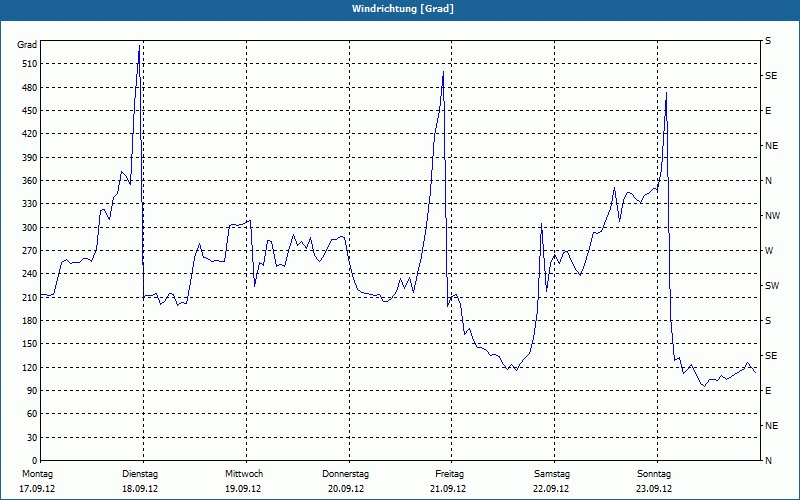Select the 'Grad' unit label on the axis

pos(27,45)
